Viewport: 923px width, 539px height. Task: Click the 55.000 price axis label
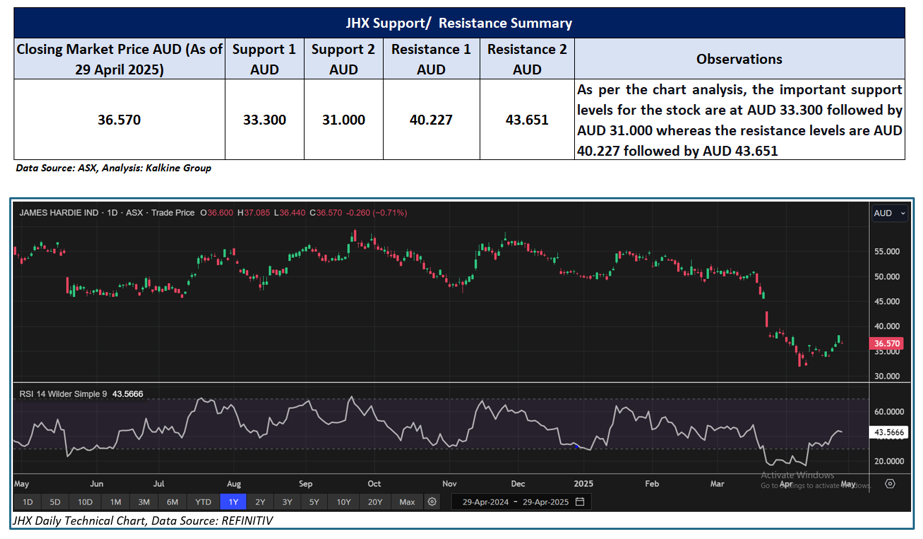(x=887, y=251)
